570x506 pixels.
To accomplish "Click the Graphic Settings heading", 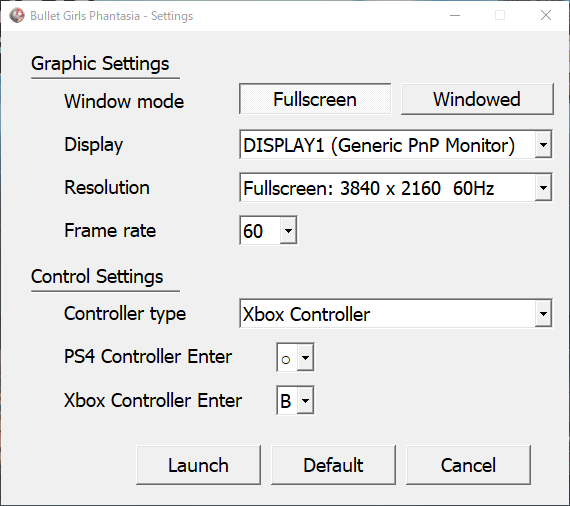I will (100, 64).
